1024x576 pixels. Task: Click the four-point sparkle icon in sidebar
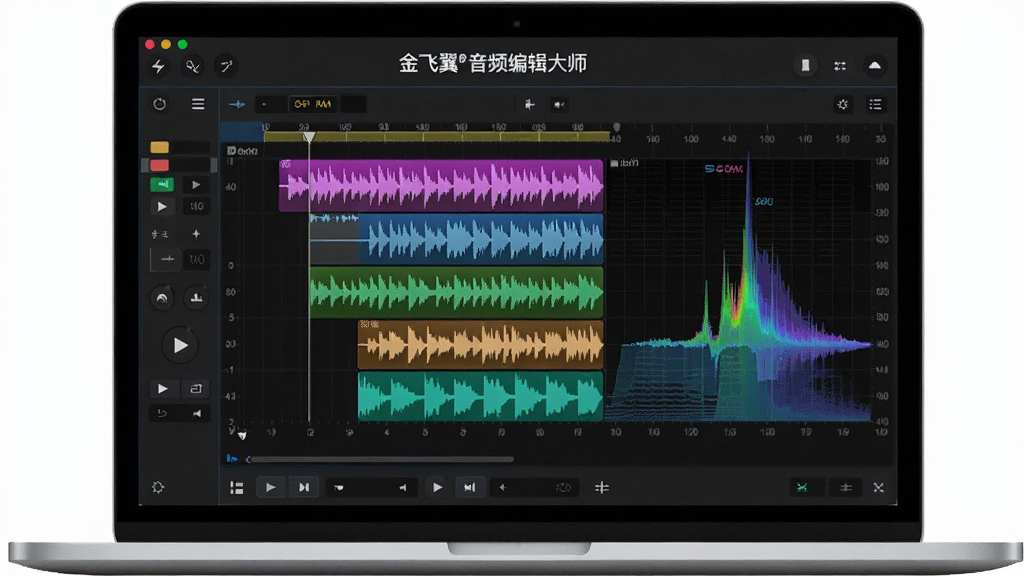(x=196, y=234)
